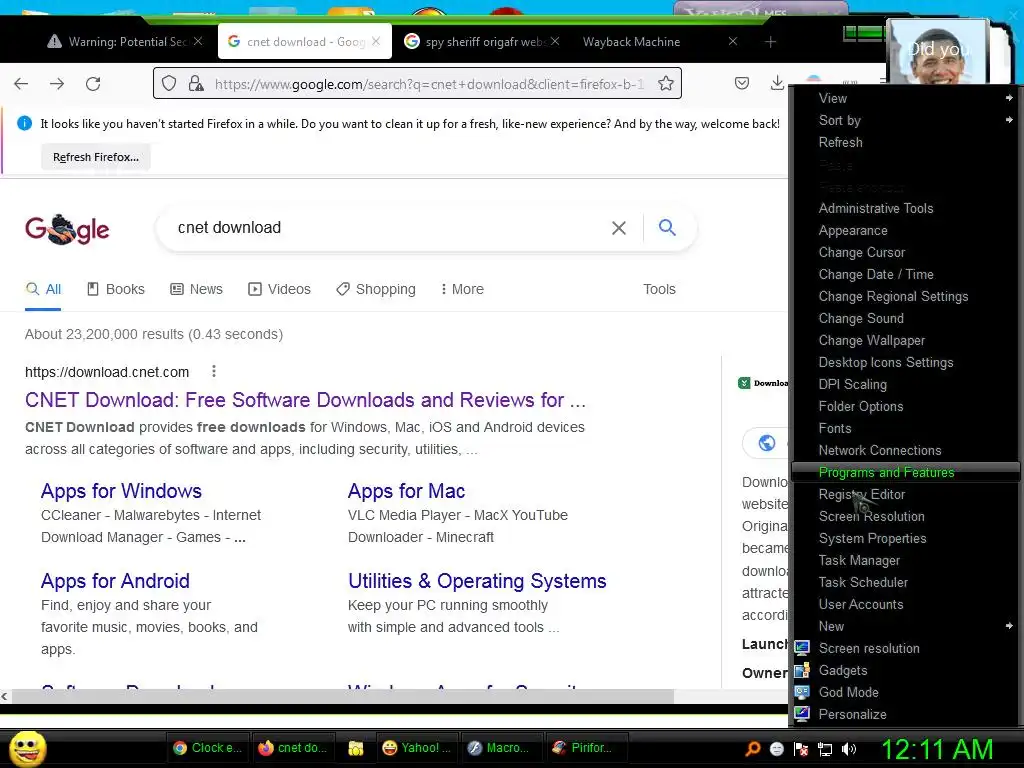Bookmark this page with the star icon
Screen dimensions: 1024x768
(x=665, y=84)
